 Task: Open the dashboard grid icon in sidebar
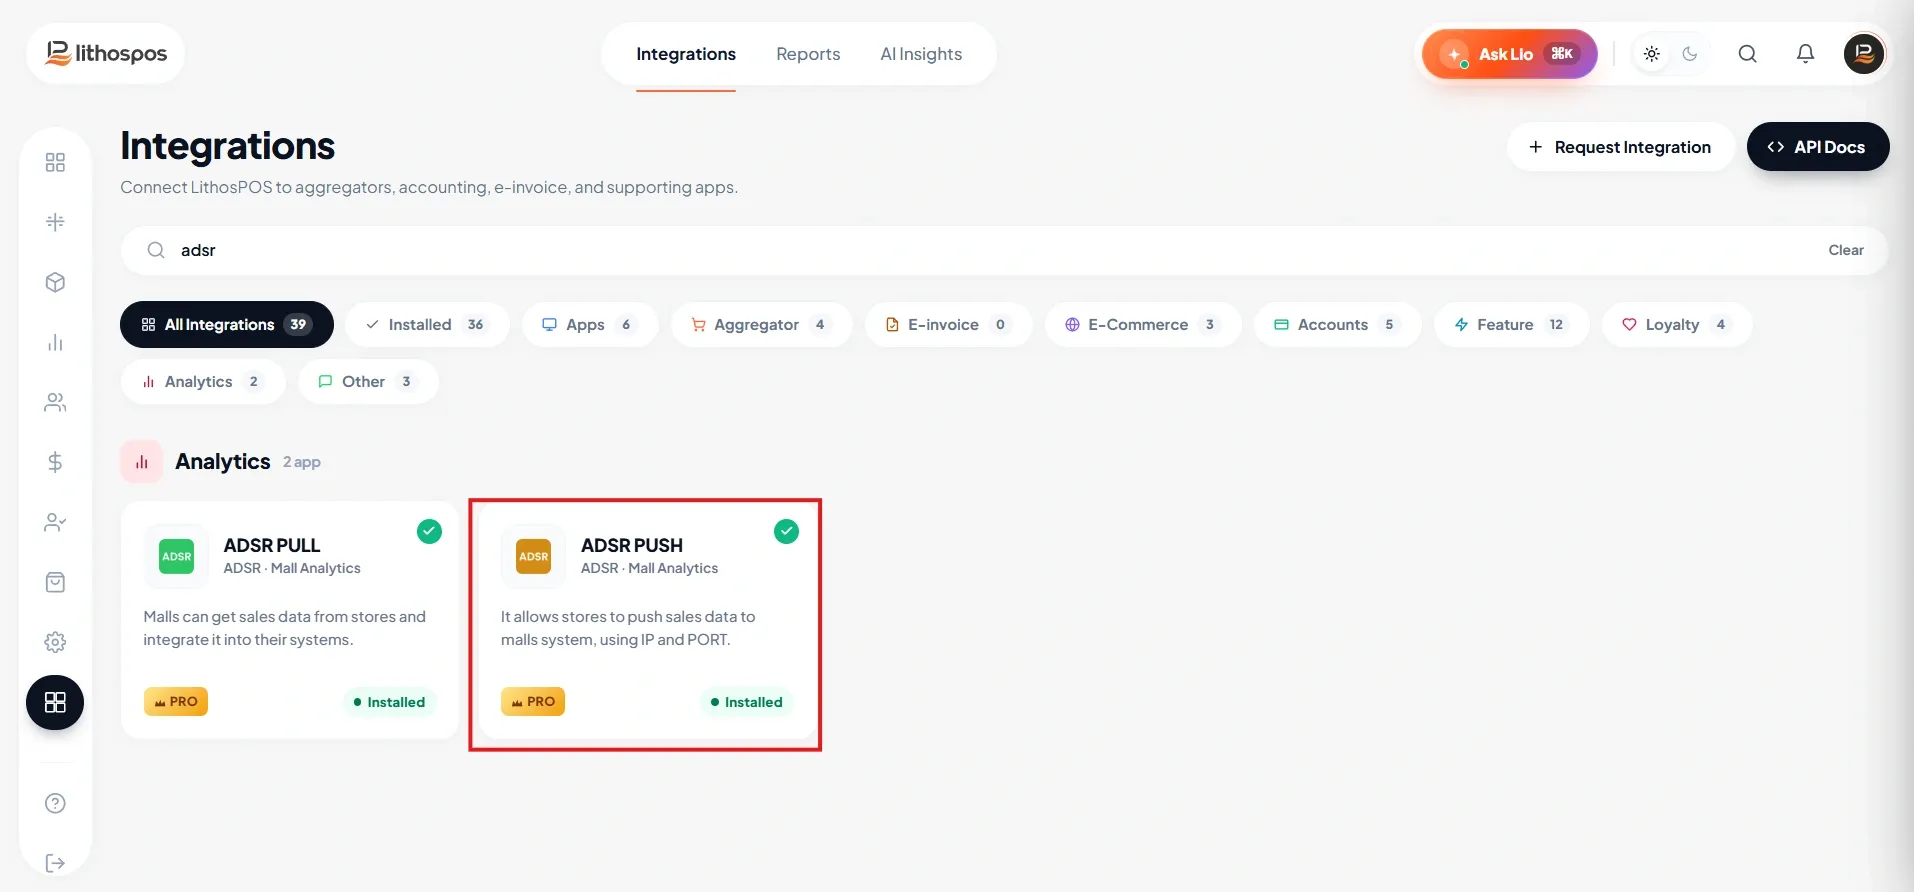[x=55, y=162]
